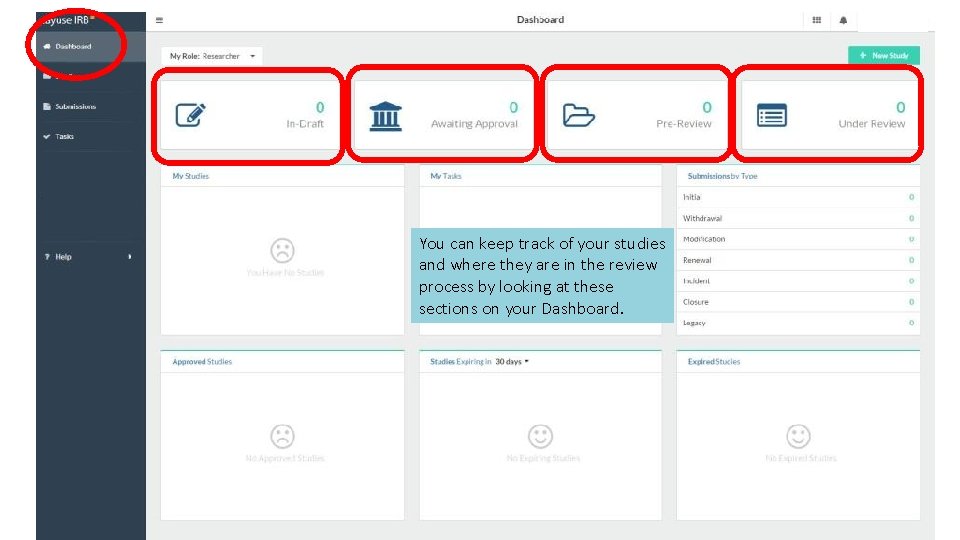Click the Incident submission type row
Image resolution: width=960 pixels, height=540 pixels.
point(798,281)
